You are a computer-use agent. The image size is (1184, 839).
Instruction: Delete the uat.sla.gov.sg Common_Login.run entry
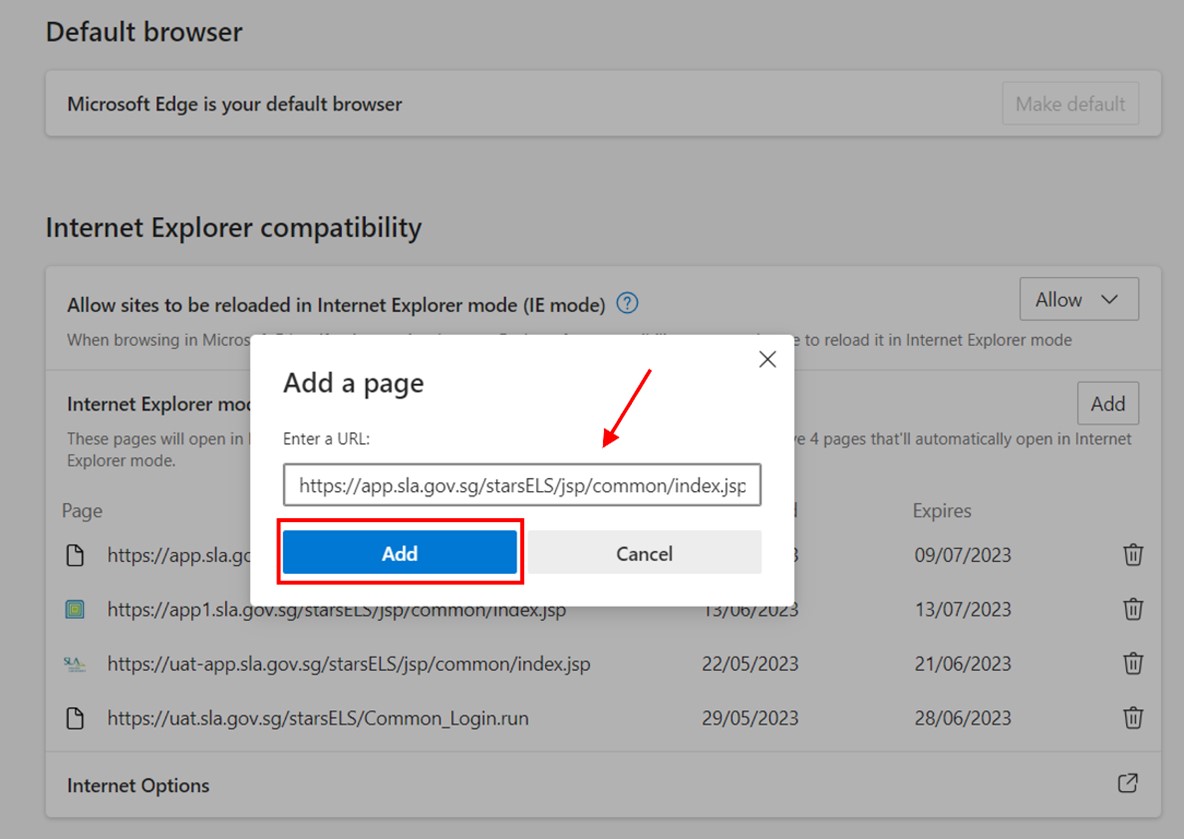pos(1133,718)
